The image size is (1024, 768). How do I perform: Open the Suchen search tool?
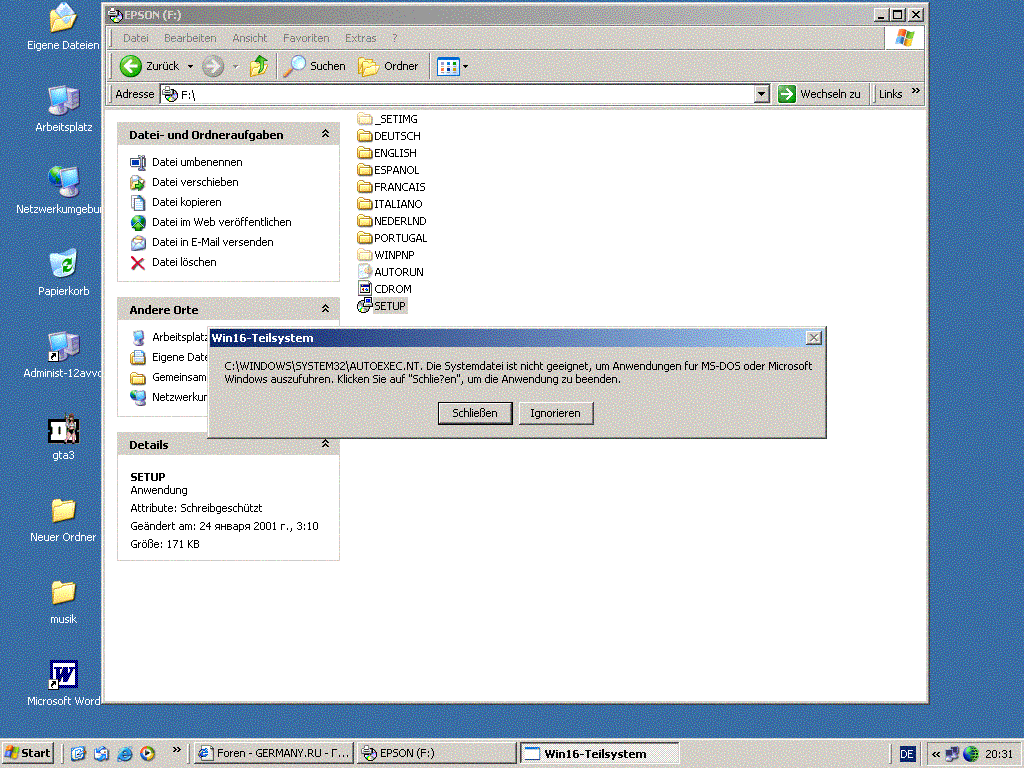pos(315,66)
